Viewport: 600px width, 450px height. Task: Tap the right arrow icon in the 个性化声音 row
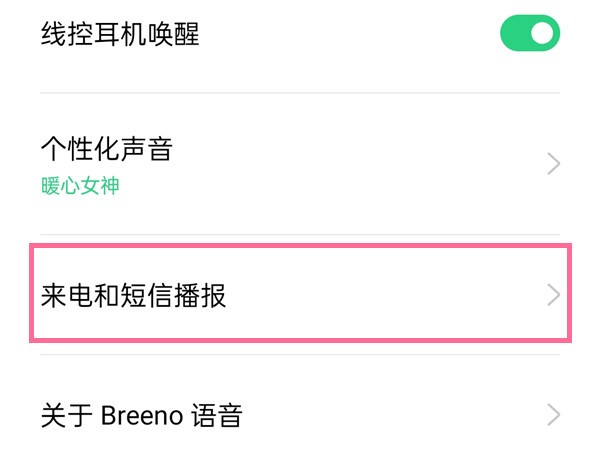554,165
